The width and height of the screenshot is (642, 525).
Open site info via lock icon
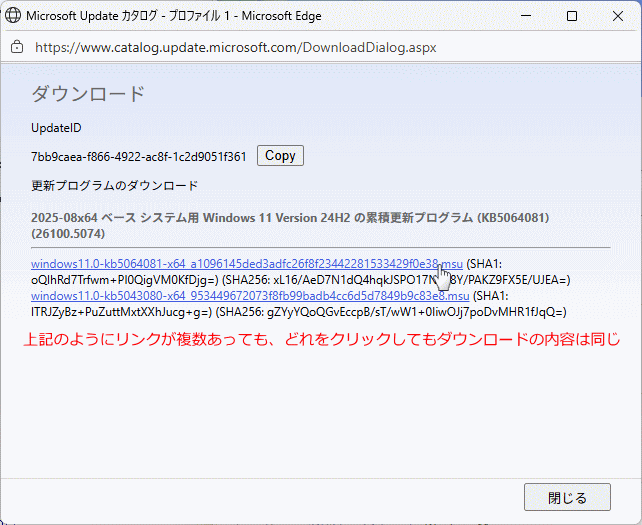(17, 47)
